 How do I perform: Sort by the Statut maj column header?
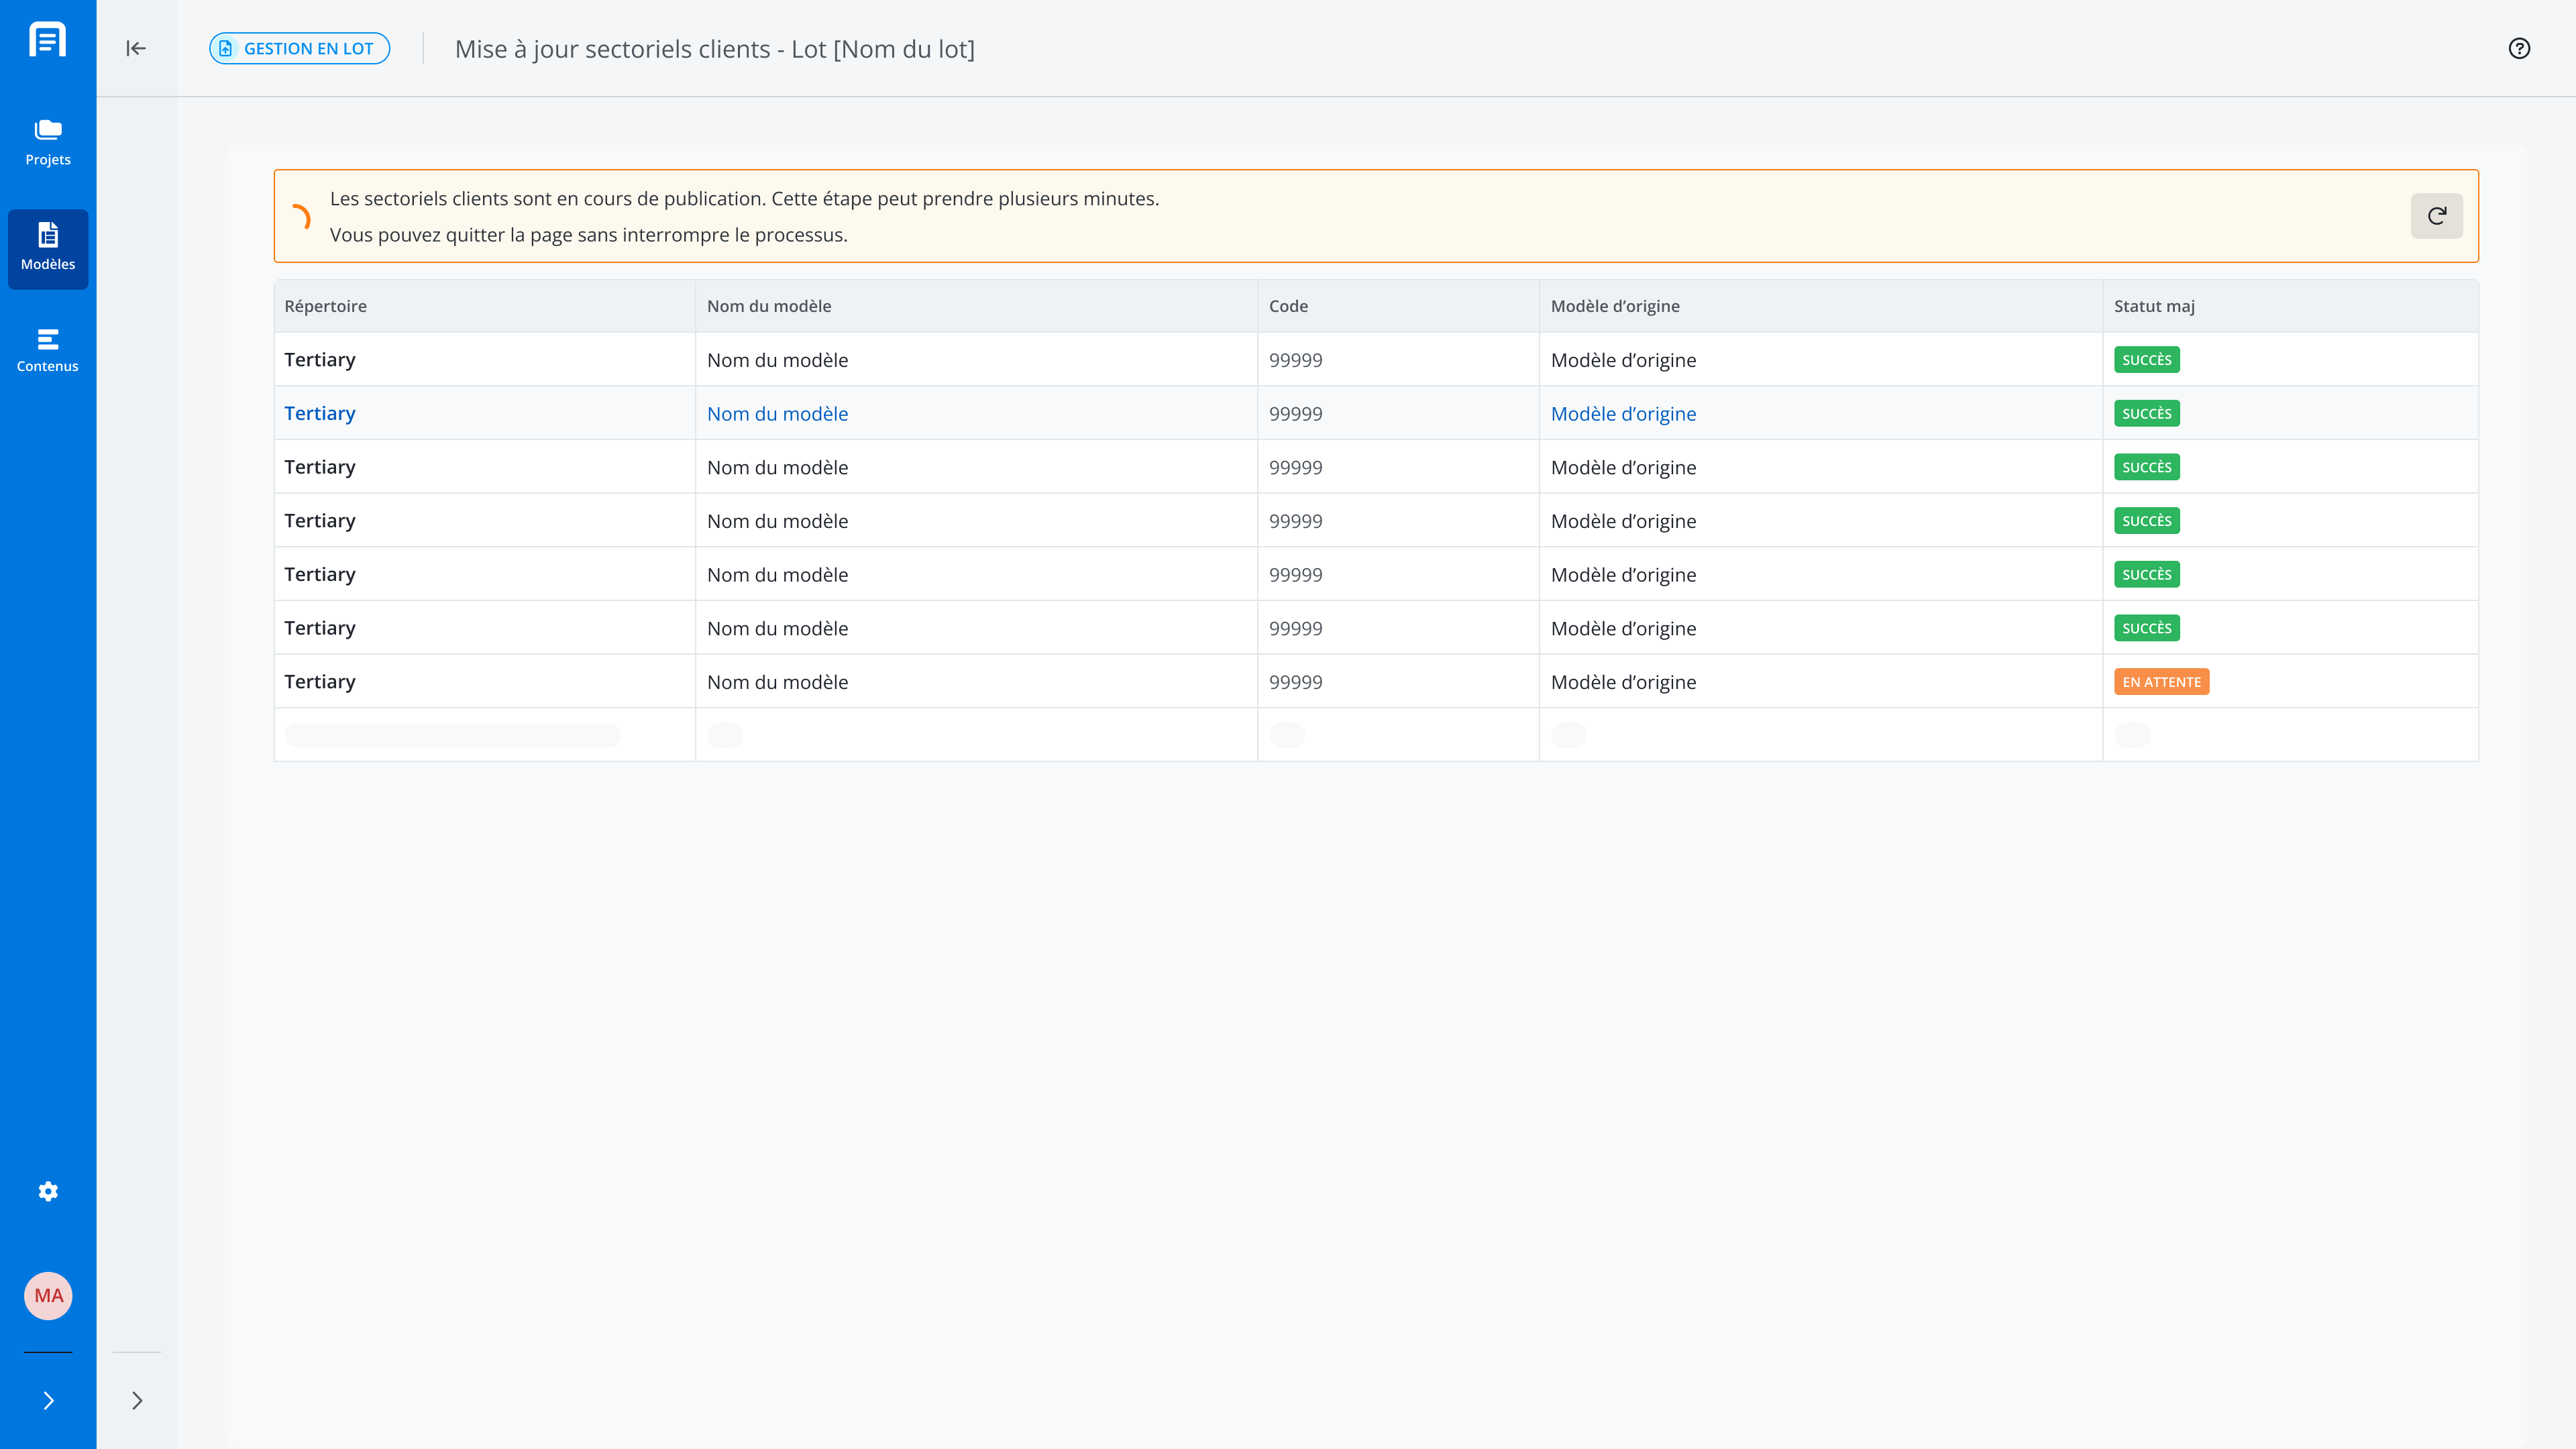tap(2154, 306)
